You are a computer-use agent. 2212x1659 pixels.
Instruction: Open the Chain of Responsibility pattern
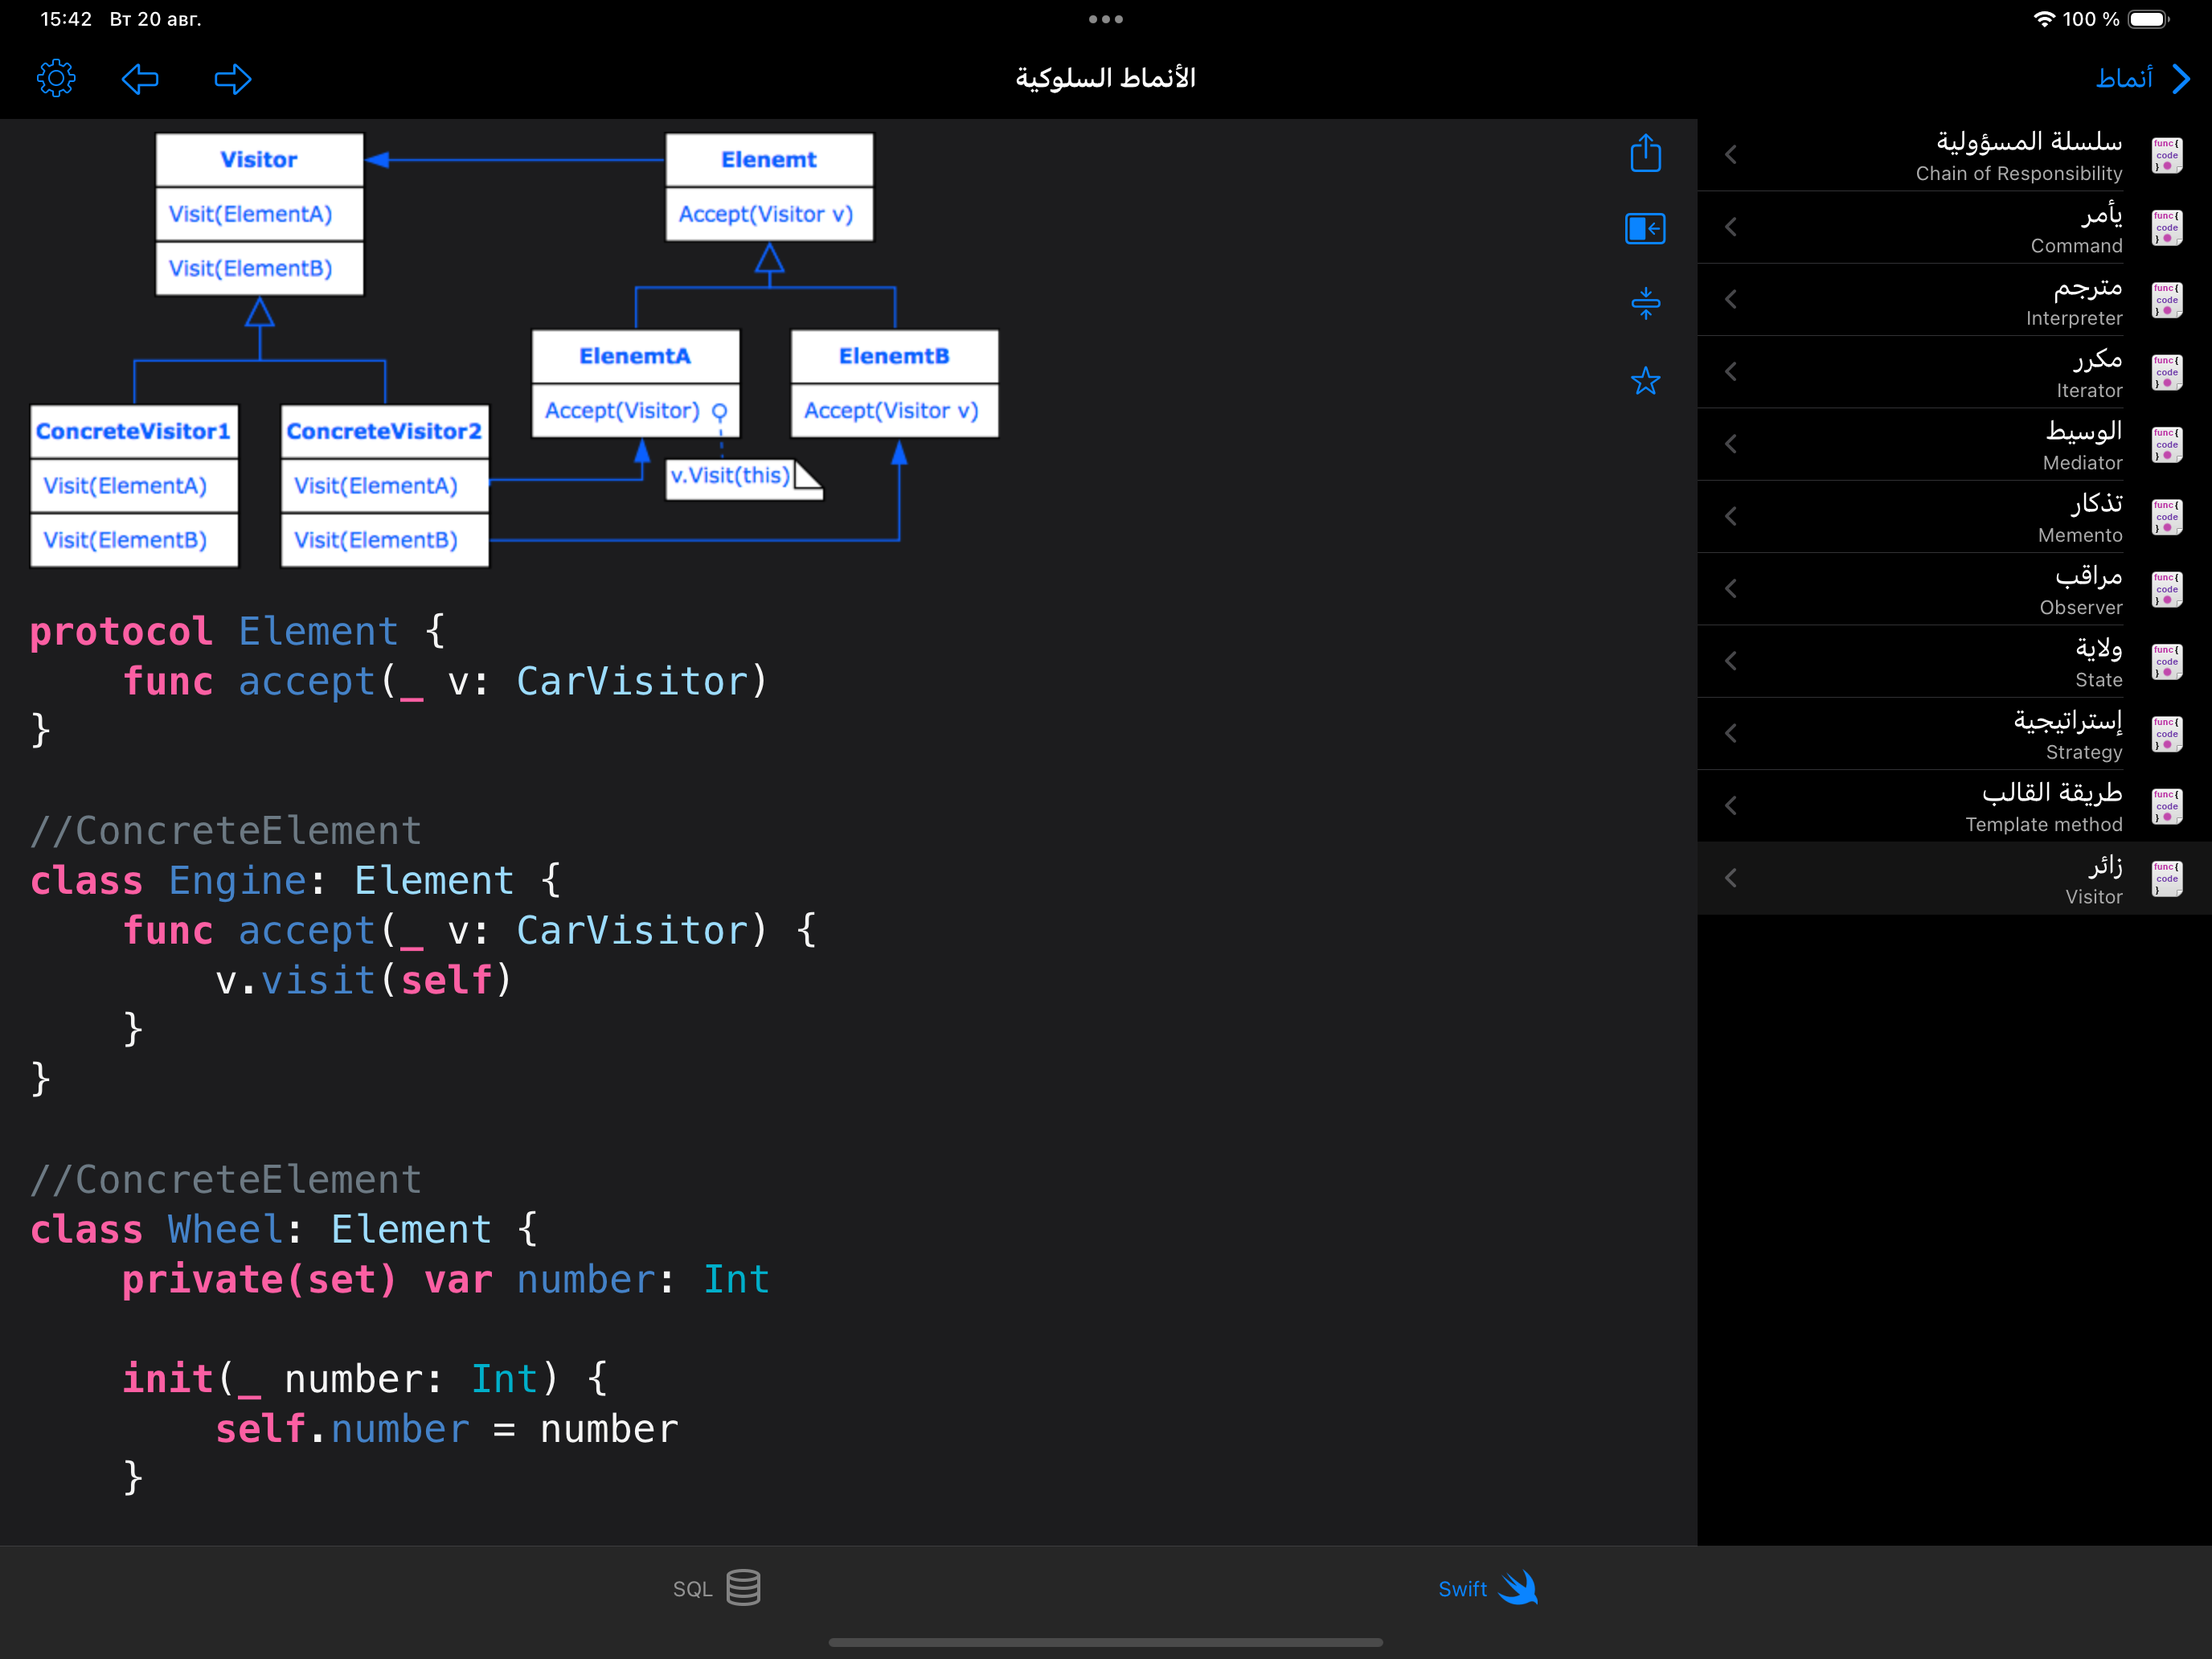click(x=1954, y=155)
